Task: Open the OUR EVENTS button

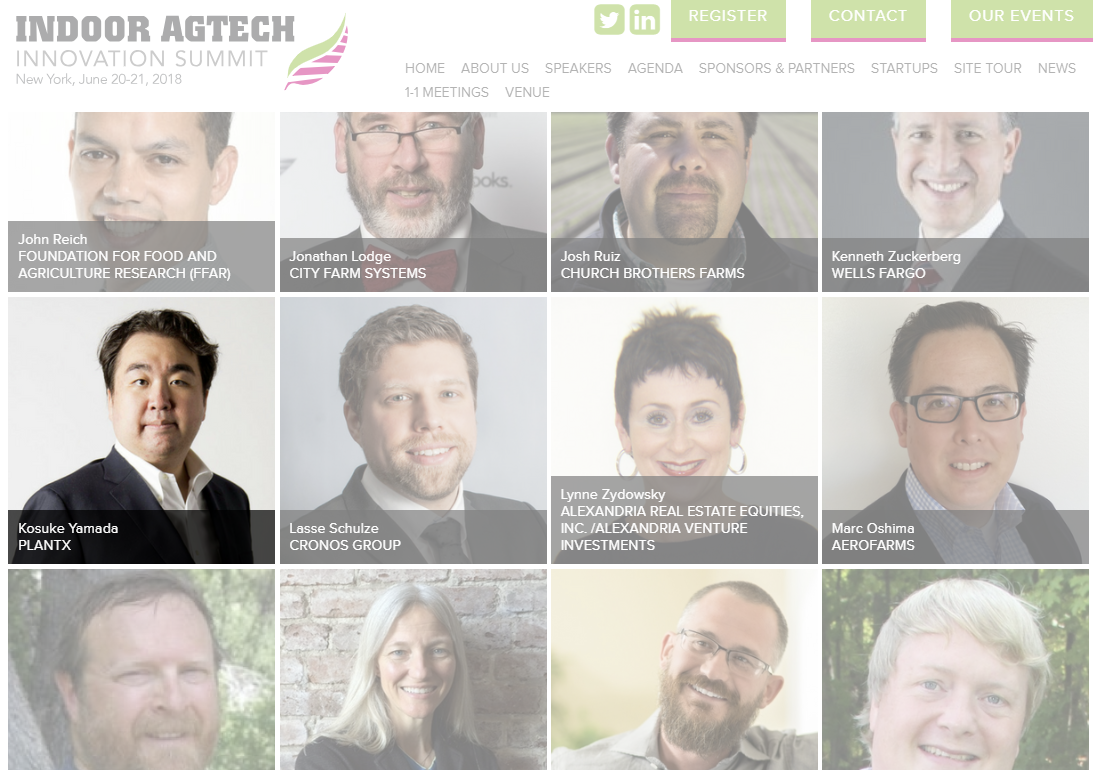Action: click(x=1021, y=20)
